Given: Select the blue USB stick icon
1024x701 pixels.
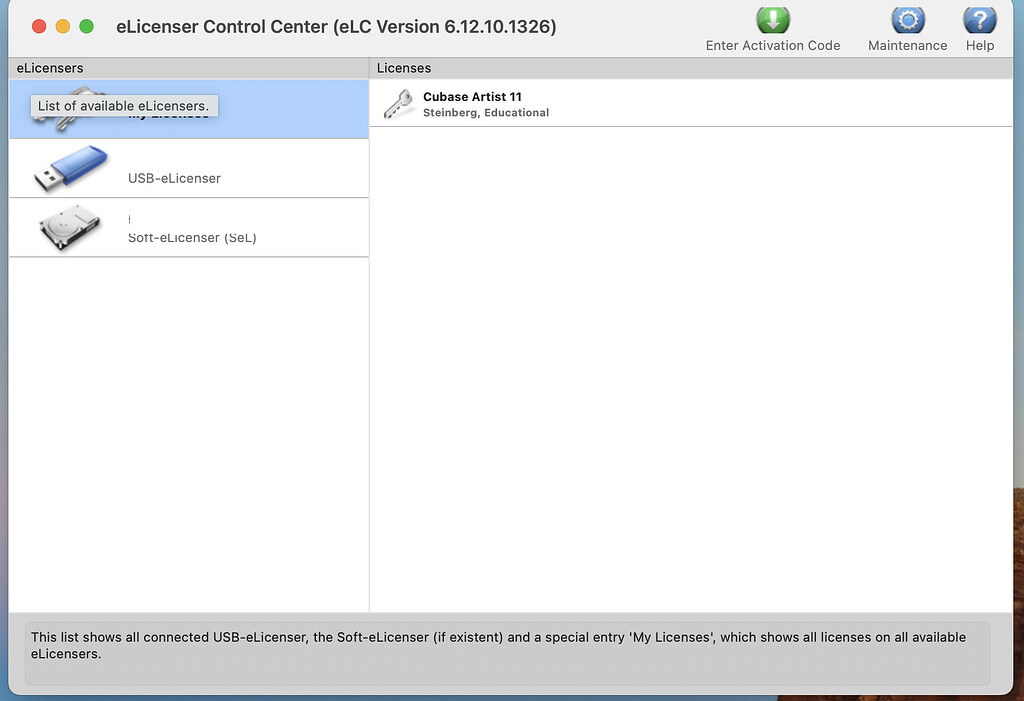Looking at the screenshot, I should [x=71, y=169].
